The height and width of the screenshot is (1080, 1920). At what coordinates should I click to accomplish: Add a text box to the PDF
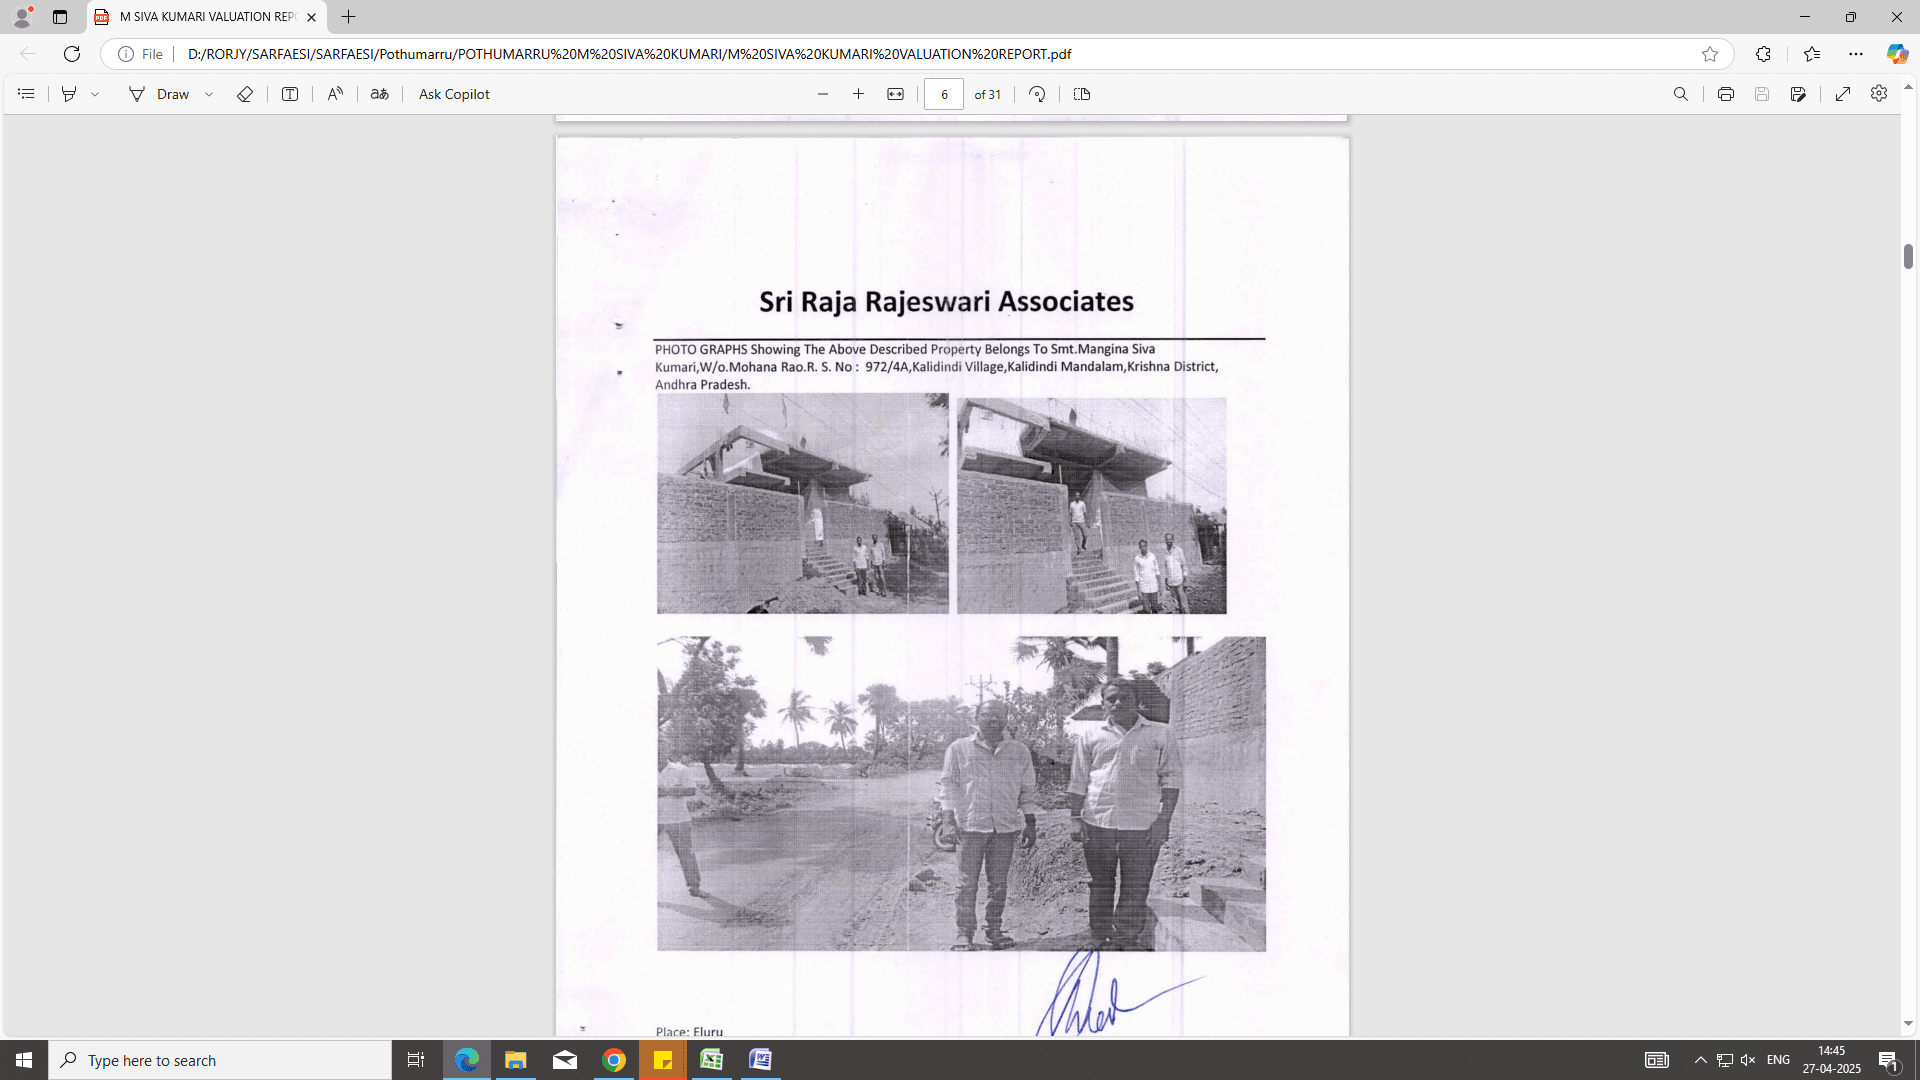tap(290, 94)
